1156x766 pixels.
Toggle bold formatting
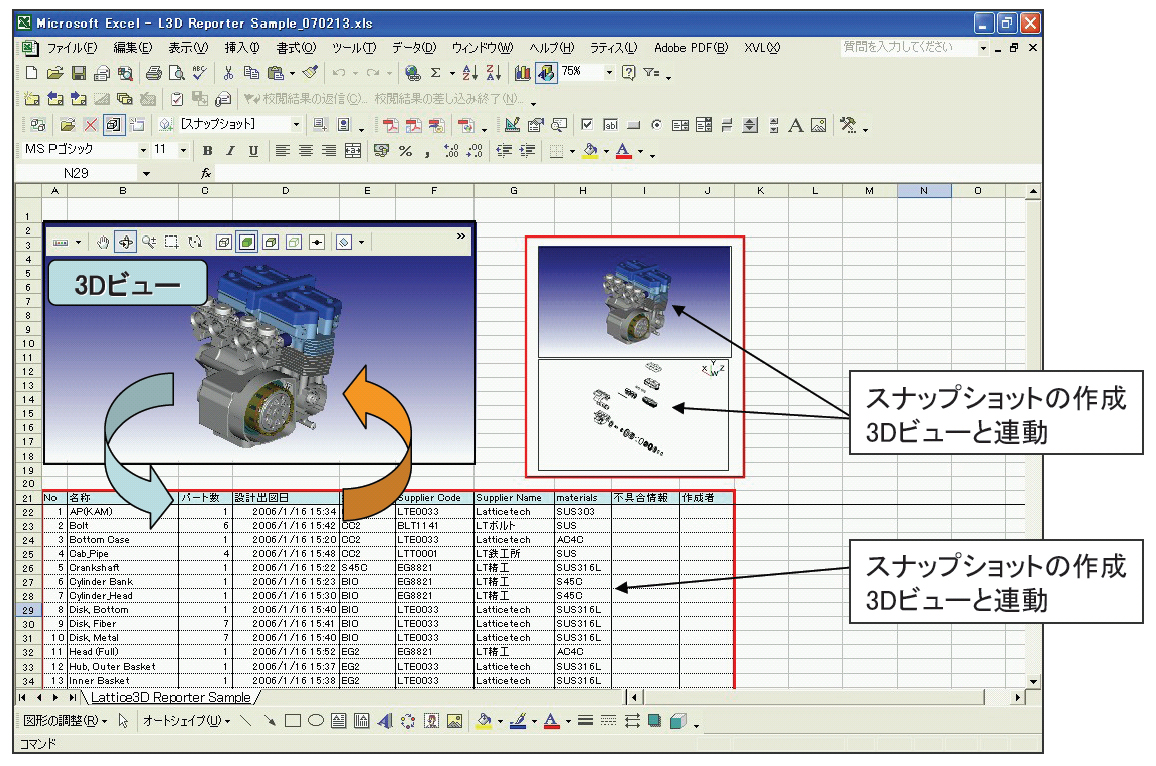[208, 151]
